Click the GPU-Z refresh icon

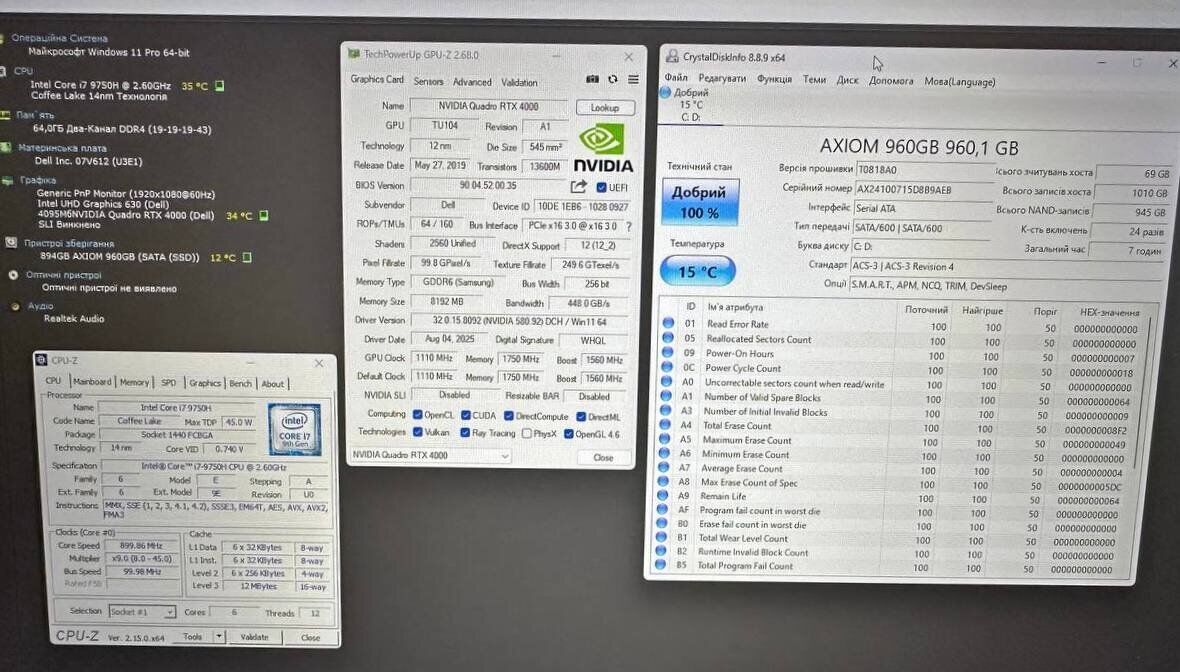pyautogui.click(x=612, y=80)
